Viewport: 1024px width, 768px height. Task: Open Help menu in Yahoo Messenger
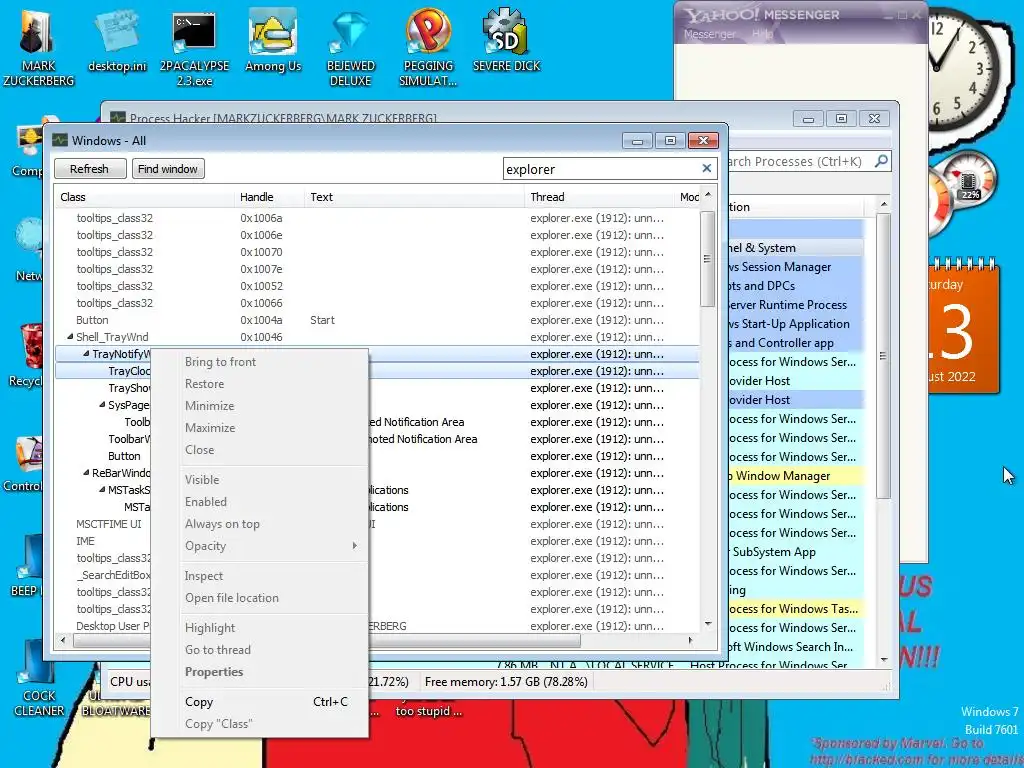point(762,34)
